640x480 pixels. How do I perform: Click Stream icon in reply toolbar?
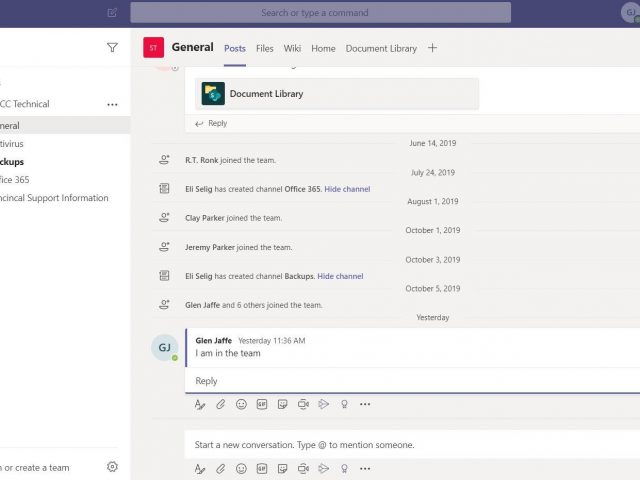(x=324, y=404)
